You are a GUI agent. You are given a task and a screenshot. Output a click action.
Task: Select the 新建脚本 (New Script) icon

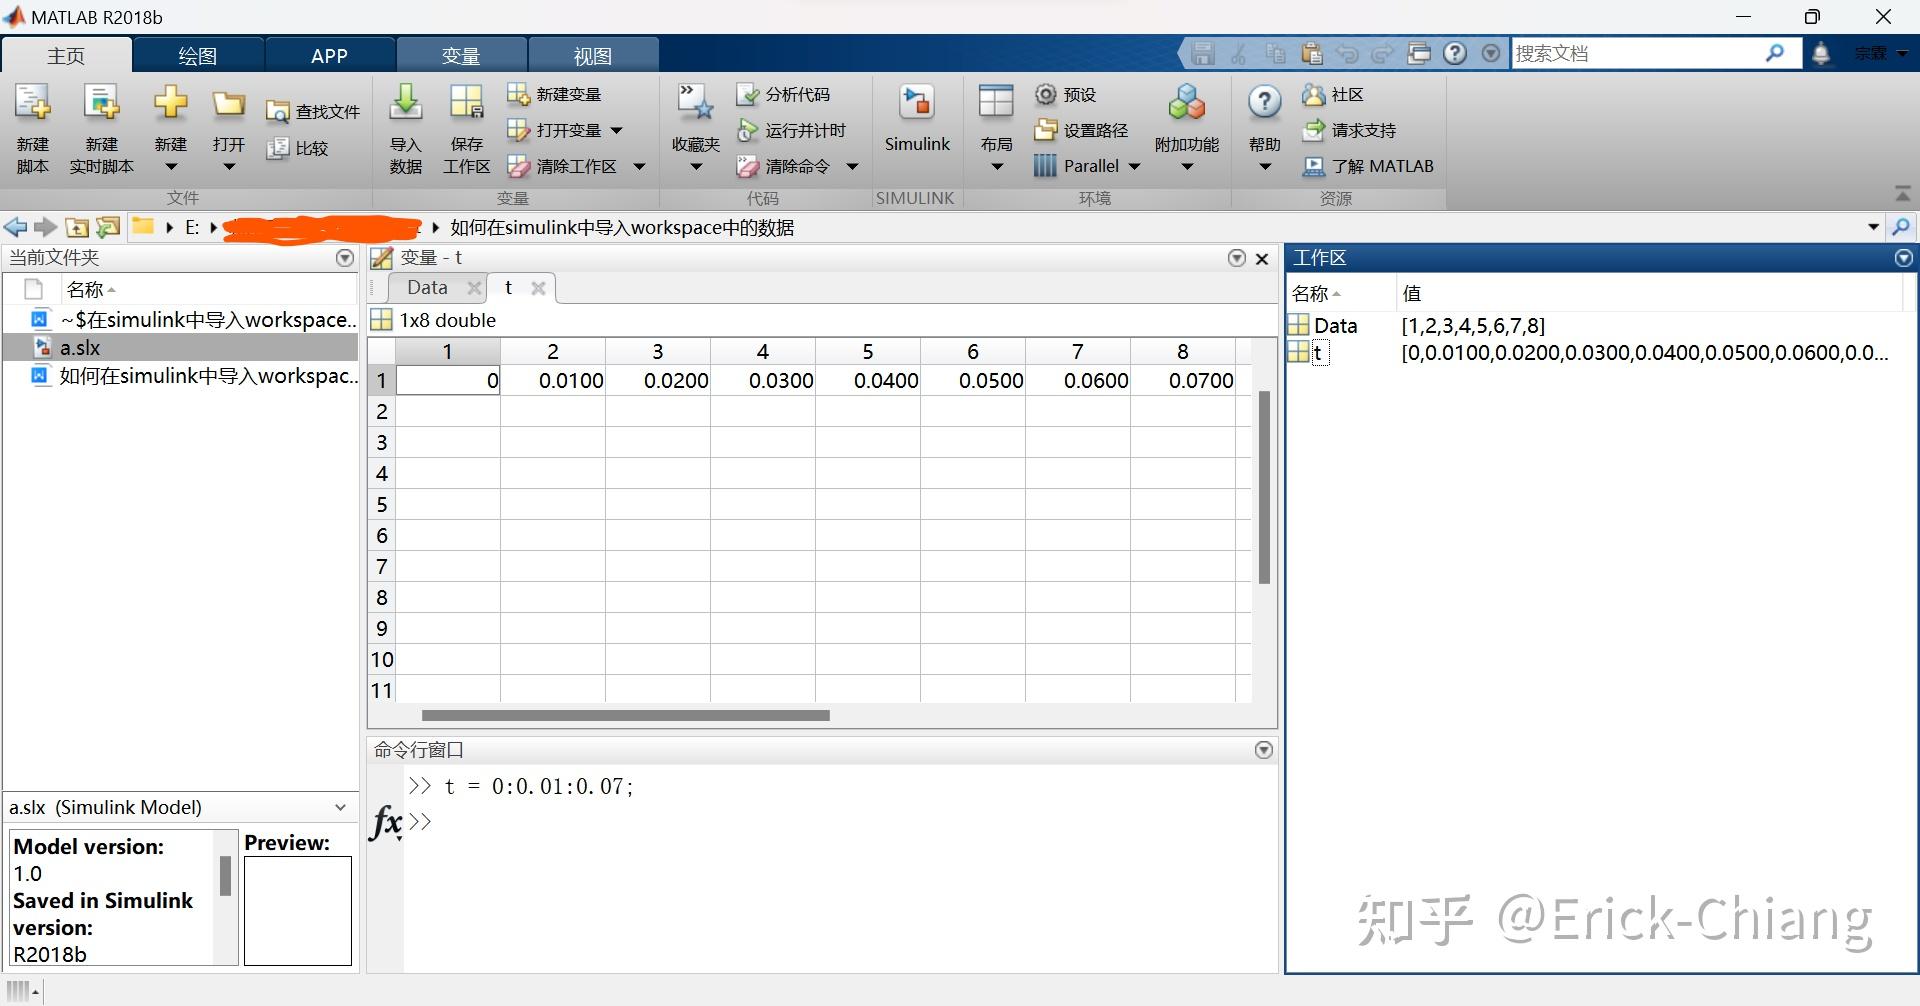(x=31, y=120)
